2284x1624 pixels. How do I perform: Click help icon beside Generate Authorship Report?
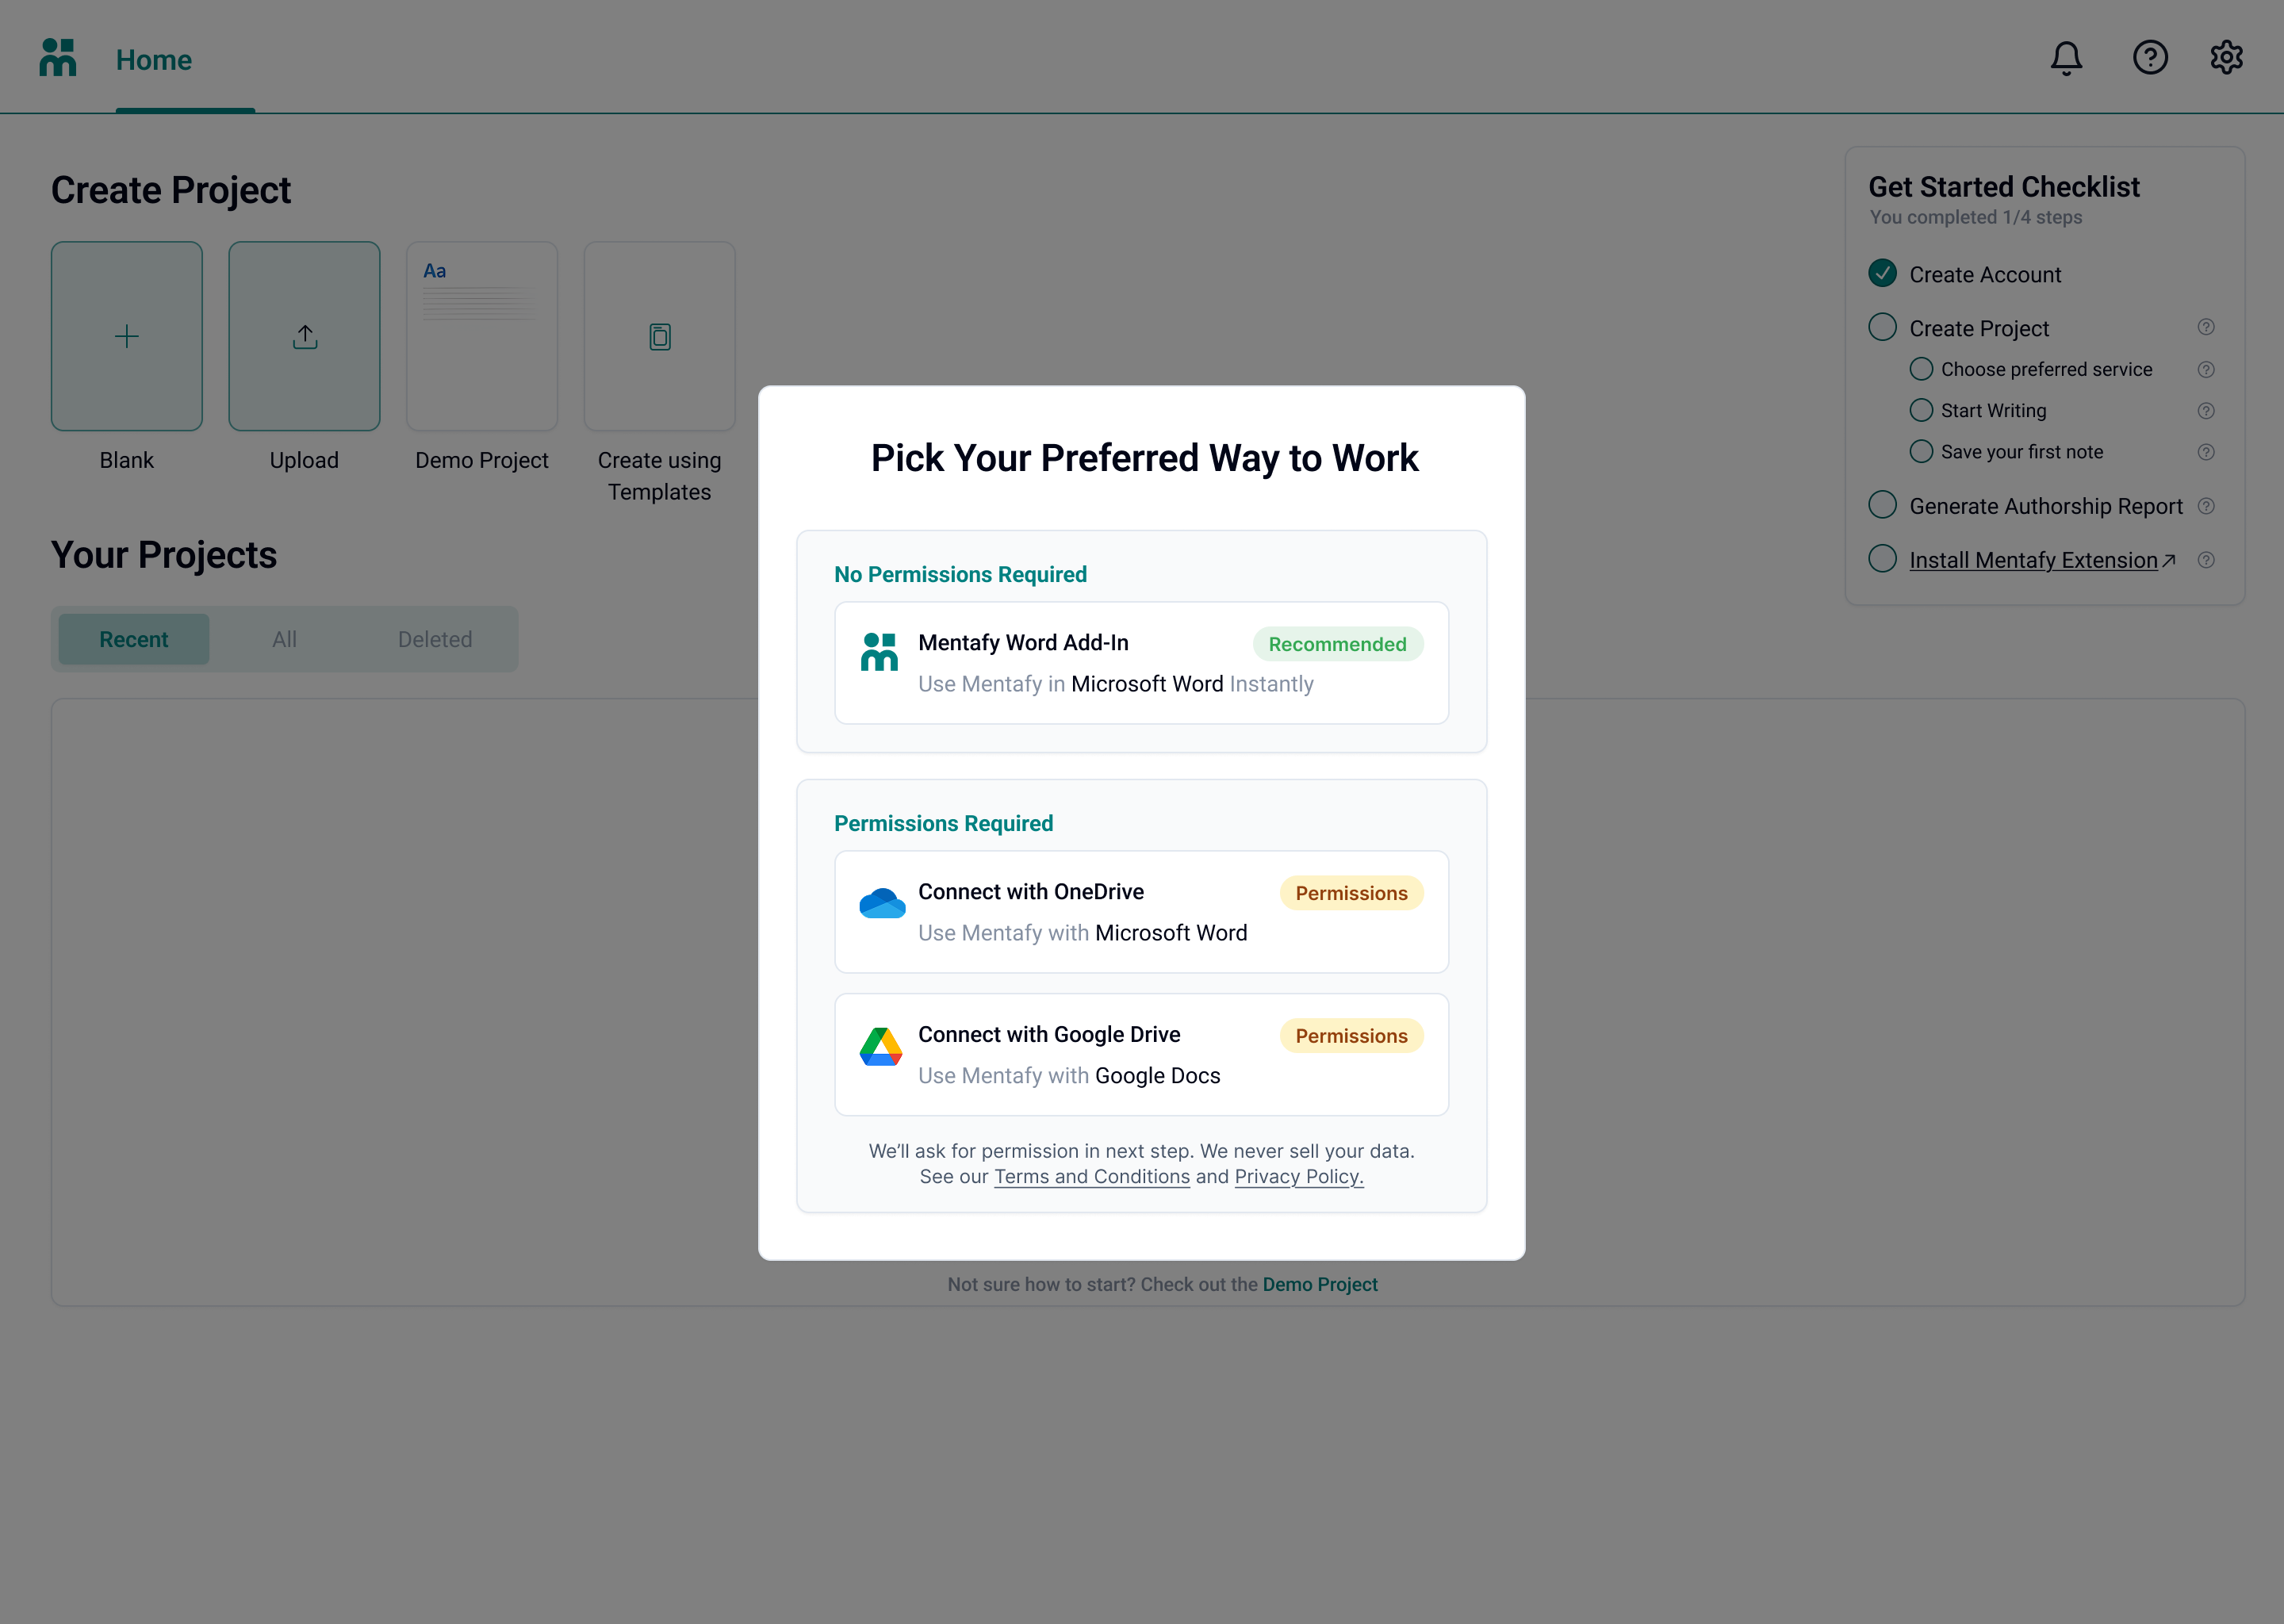coord(2206,506)
